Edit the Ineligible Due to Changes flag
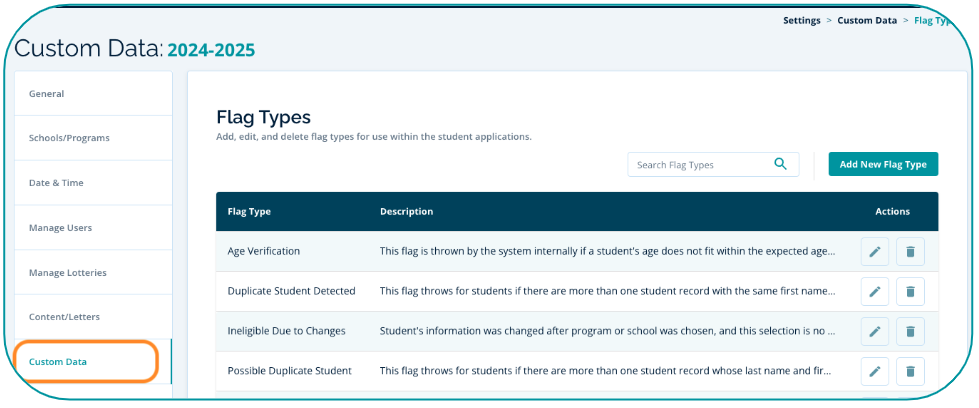 coord(875,331)
